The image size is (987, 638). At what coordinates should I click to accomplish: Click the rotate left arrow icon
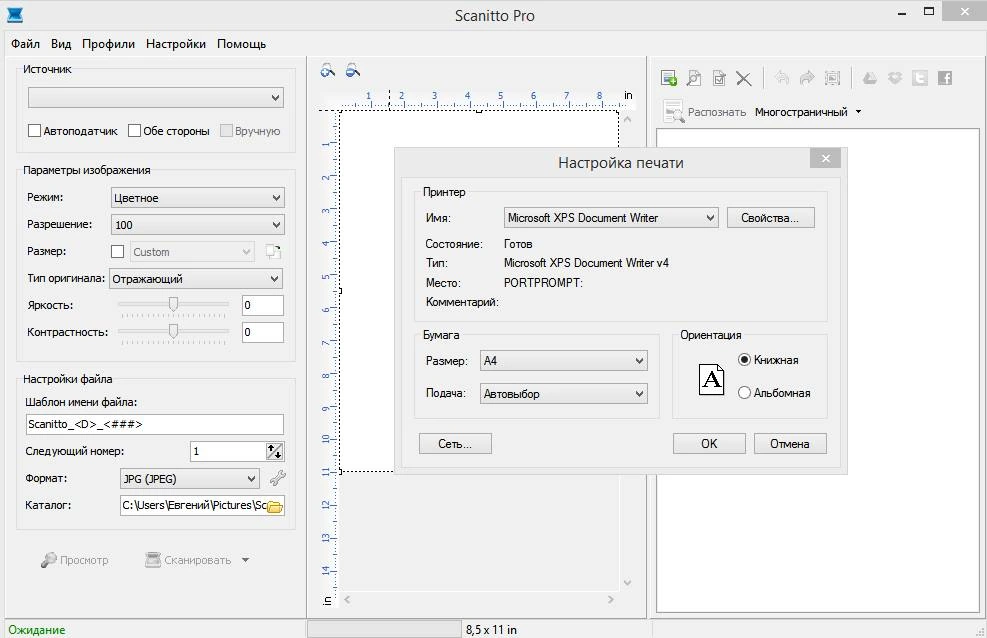[782, 77]
